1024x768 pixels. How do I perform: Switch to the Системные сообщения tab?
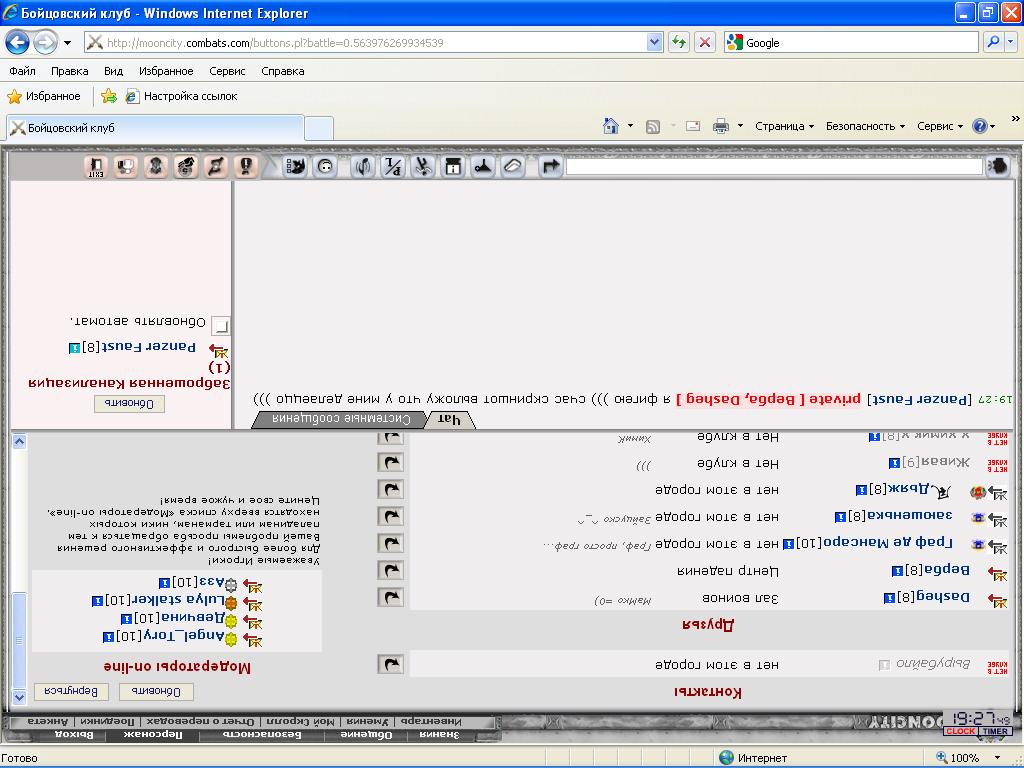coord(341,420)
